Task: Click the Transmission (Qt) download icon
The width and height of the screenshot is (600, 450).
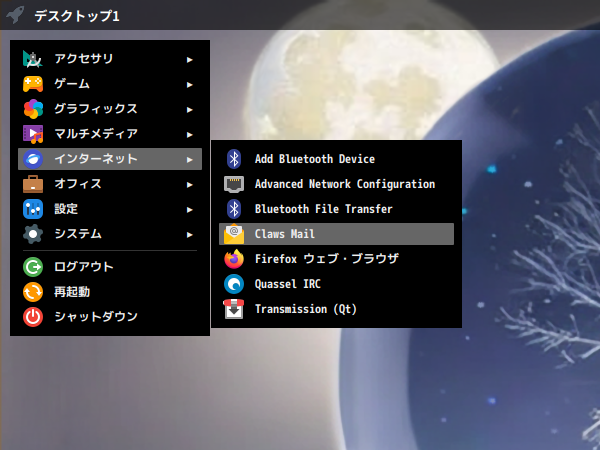Action: pyautogui.click(x=234, y=309)
